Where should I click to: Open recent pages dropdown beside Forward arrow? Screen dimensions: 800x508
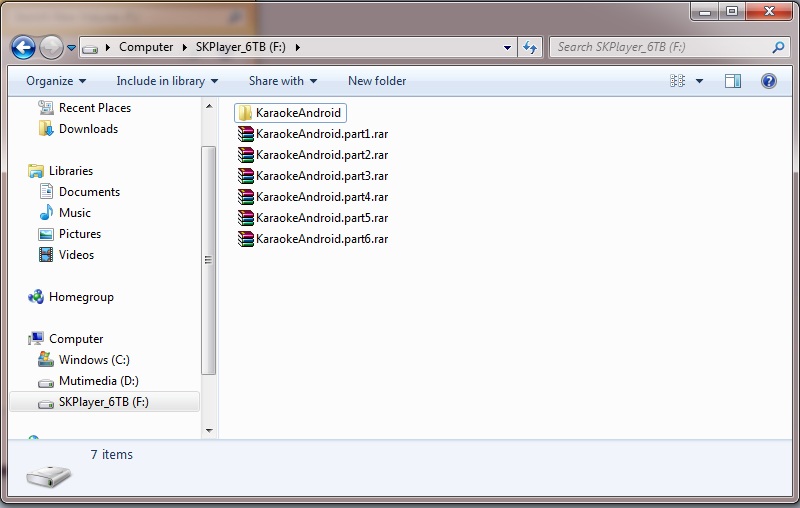click(71, 48)
